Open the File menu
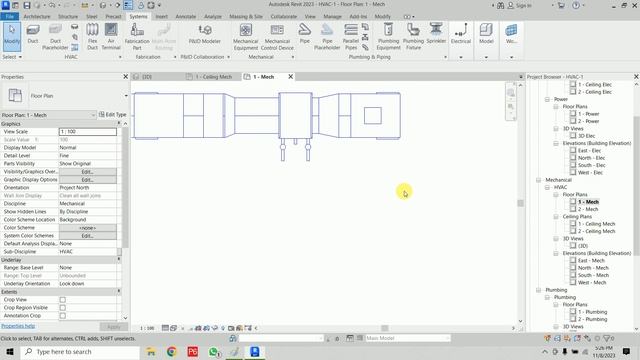The height and width of the screenshot is (360, 640). tap(9, 16)
